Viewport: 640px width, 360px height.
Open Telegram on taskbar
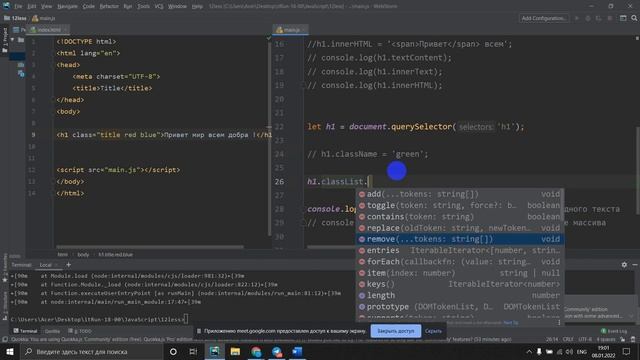(277, 351)
